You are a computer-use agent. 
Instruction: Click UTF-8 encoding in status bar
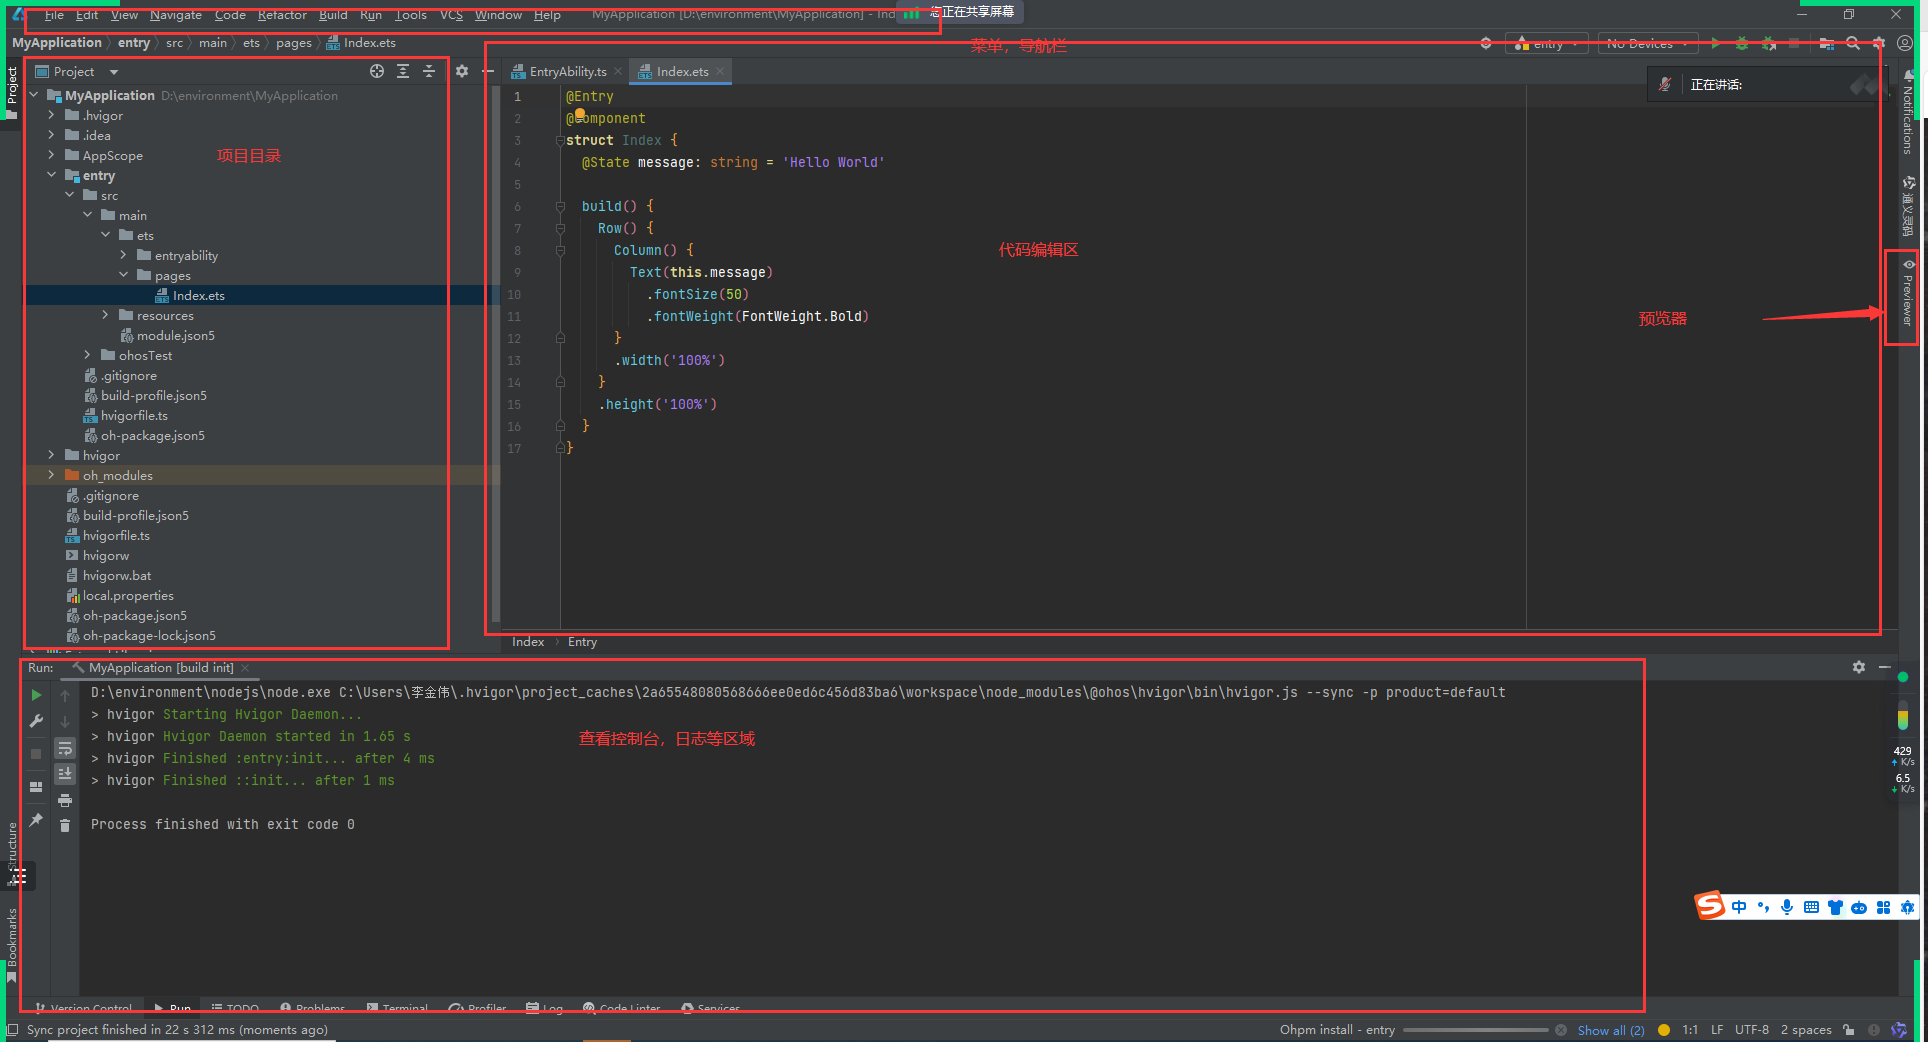pos(1752,1030)
